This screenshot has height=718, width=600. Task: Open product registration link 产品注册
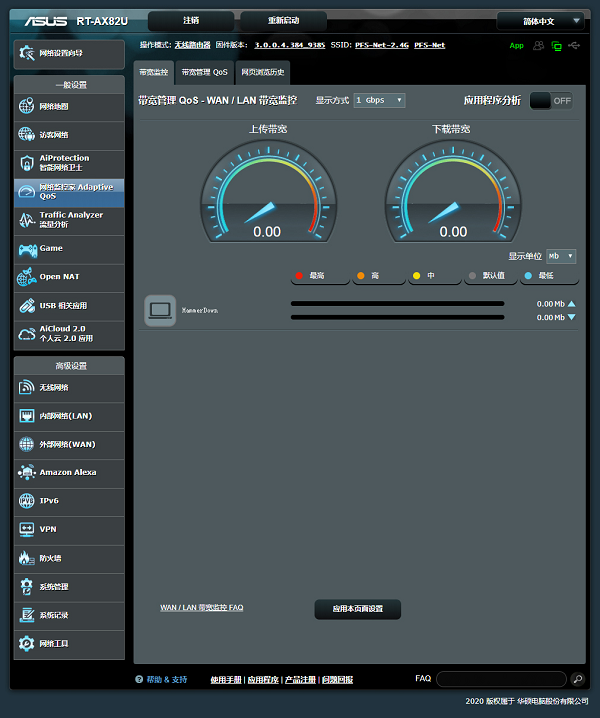coord(300,680)
